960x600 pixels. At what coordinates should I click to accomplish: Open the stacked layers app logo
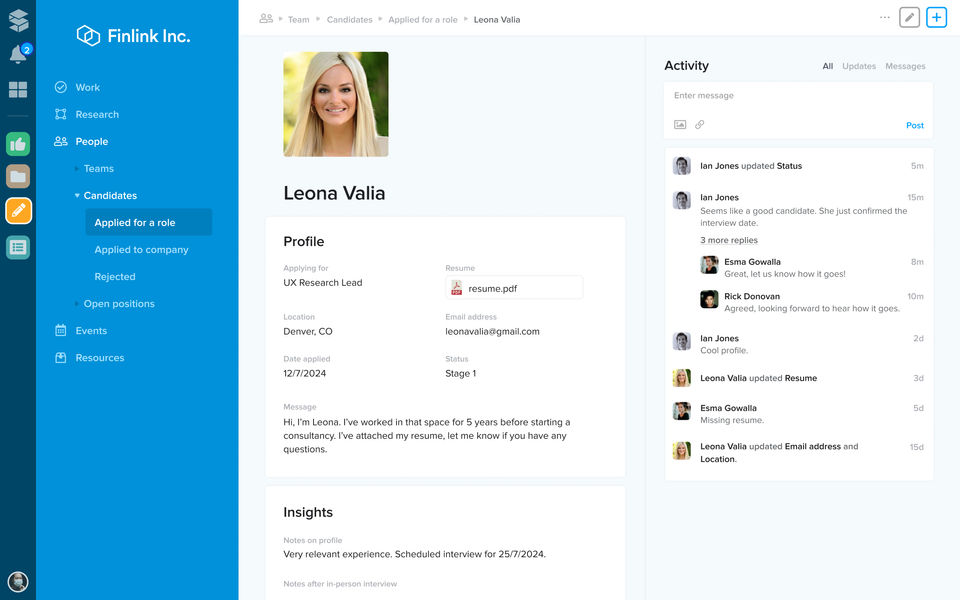point(18,20)
